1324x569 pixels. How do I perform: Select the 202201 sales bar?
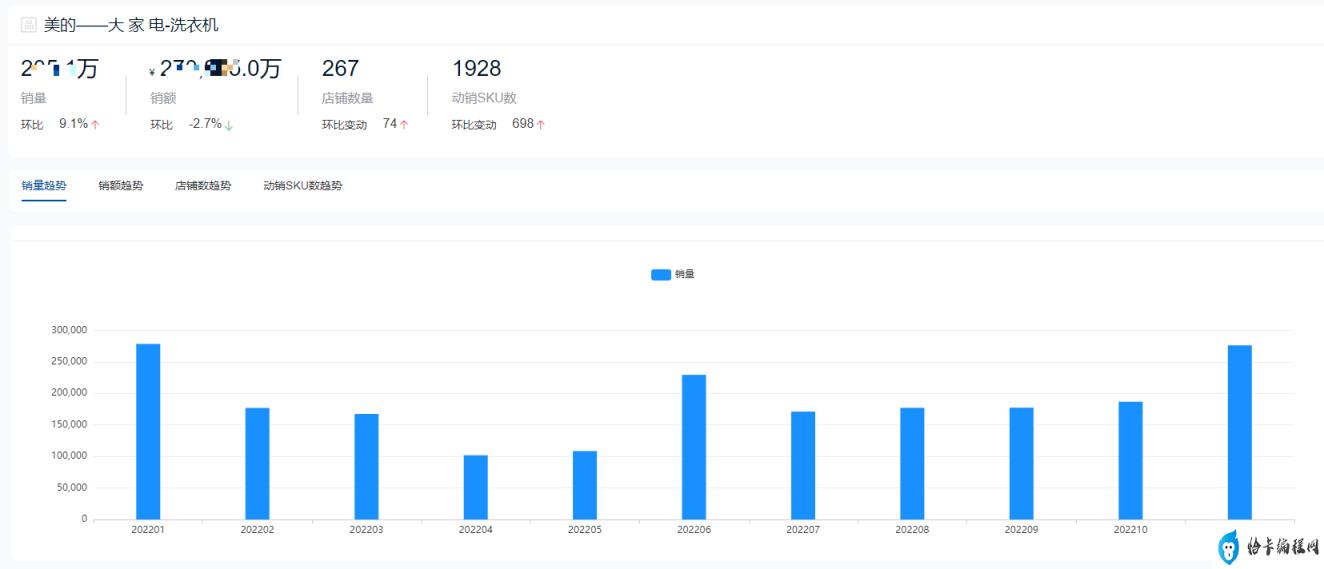pyautogui.click(x=148, y=431)
